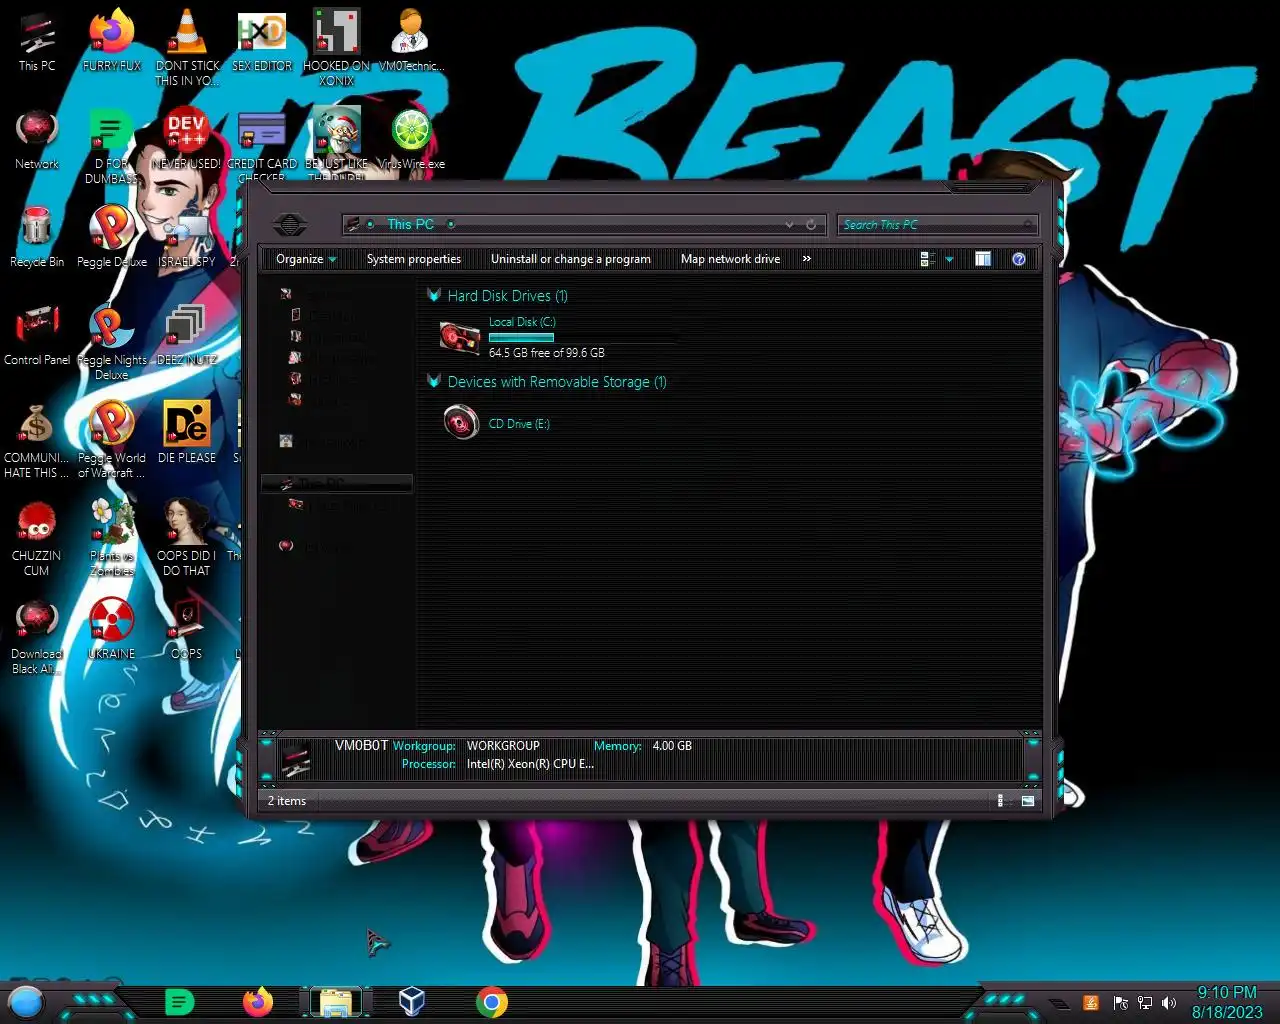Open the UKRAINE desktop shortcut
Viewport: 1280px width, 1024px height.
112,628
